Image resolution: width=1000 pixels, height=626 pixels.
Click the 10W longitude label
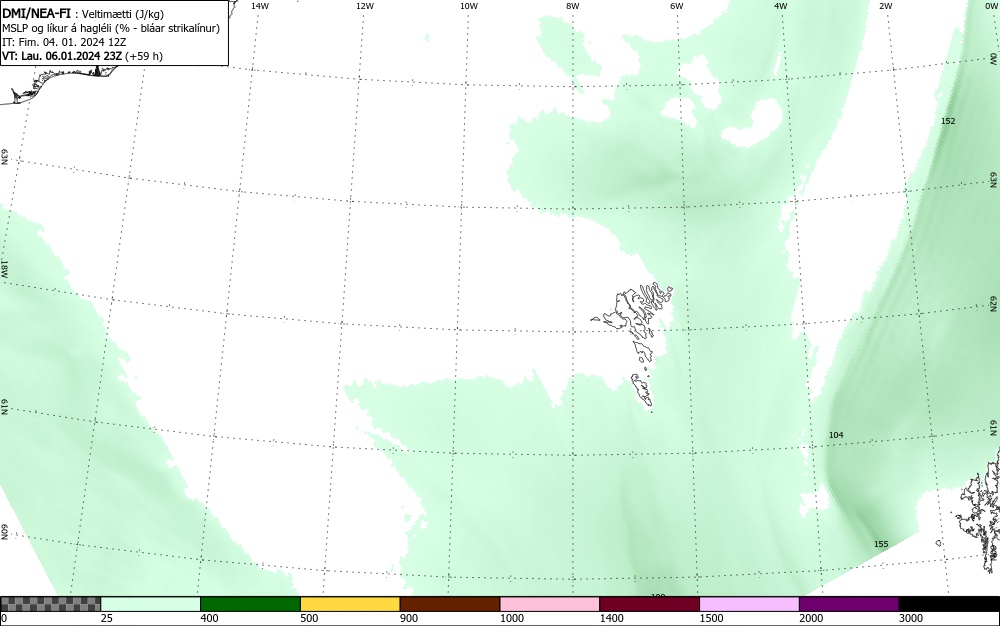469,6
